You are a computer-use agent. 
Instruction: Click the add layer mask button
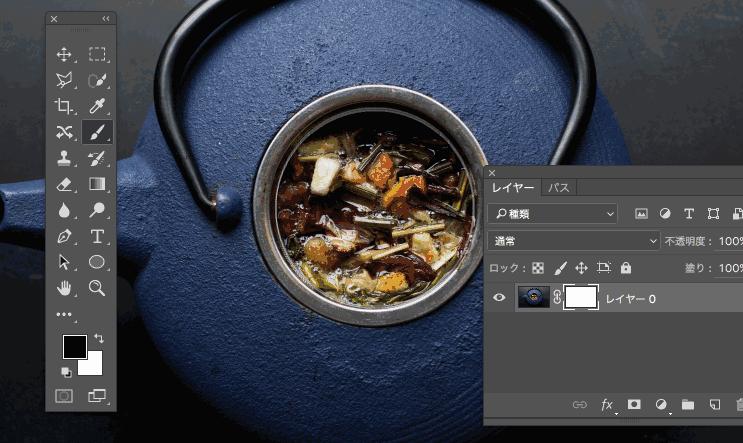pos(634,405)
